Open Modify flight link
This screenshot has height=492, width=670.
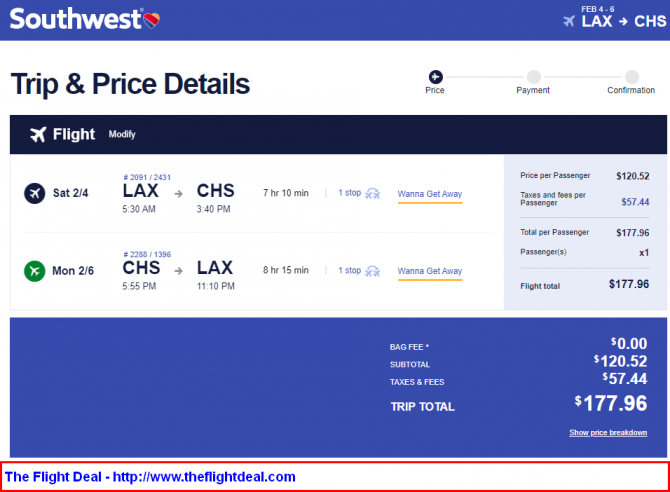(122, 134)
